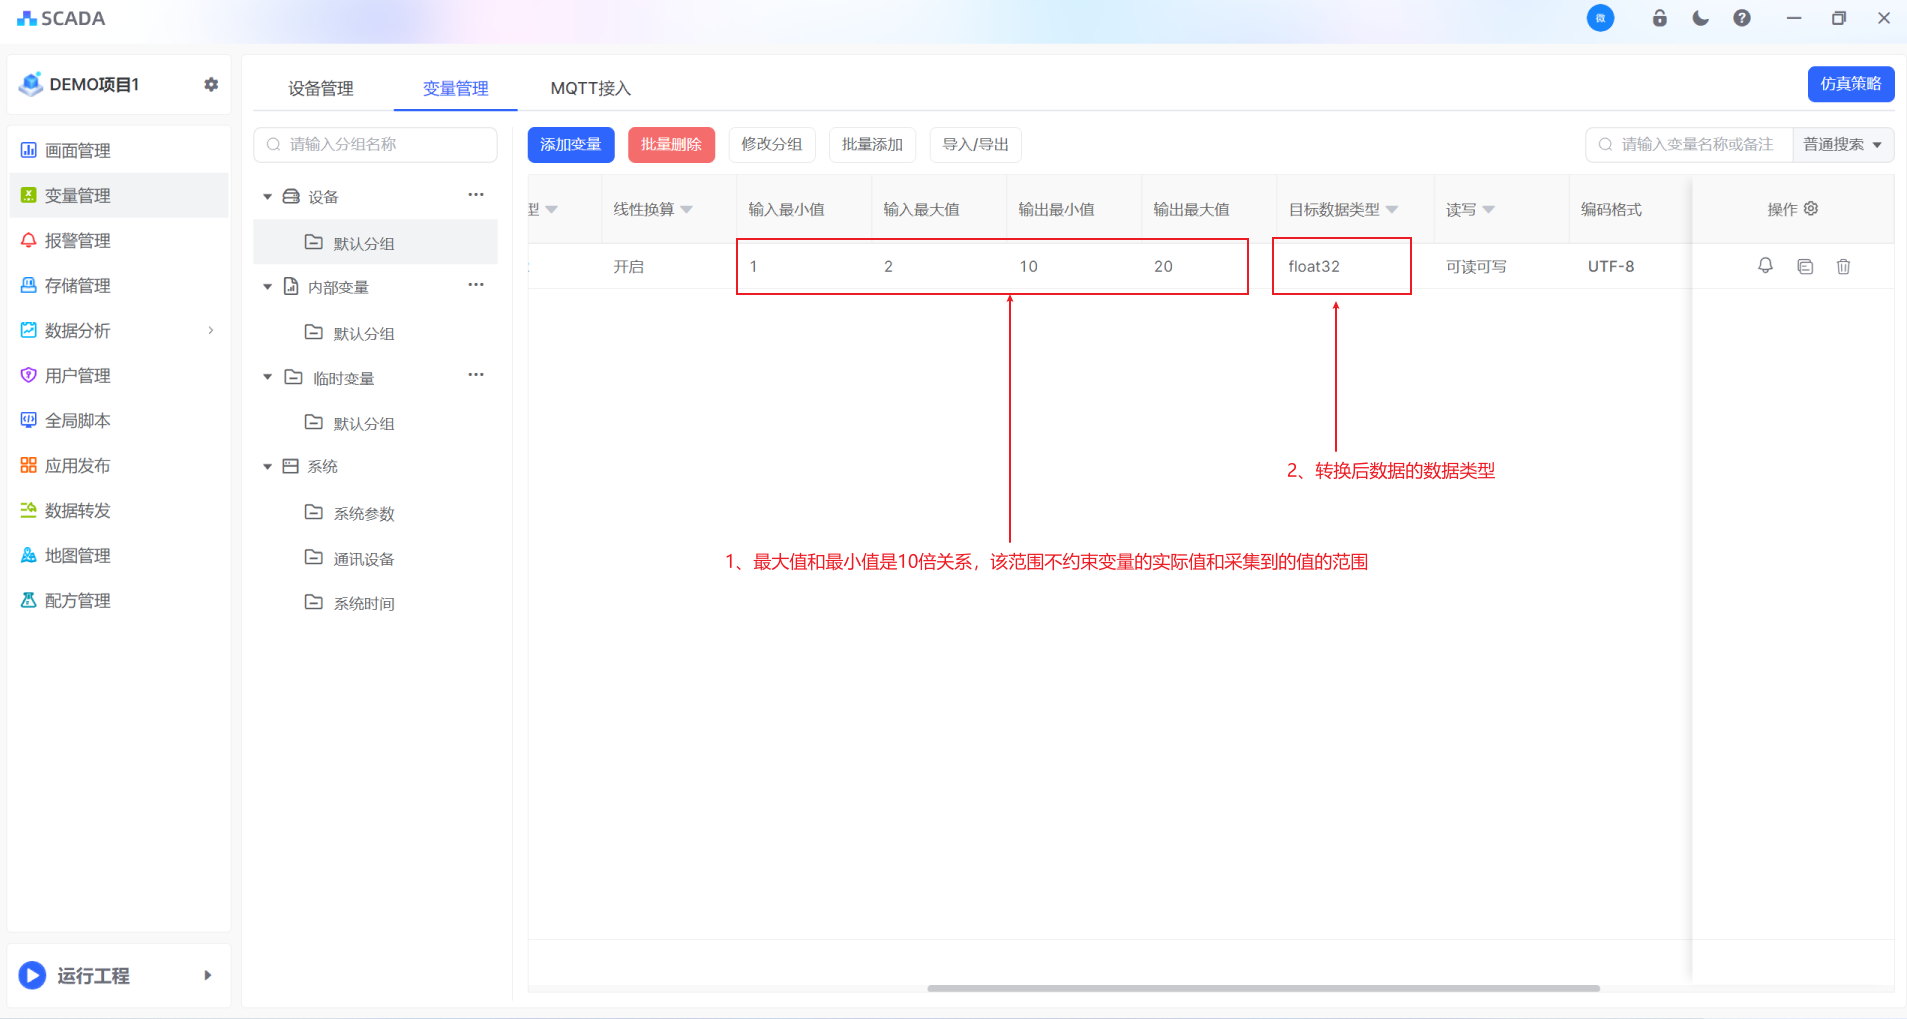The width and height of the screenshot is (1907, 1019).
Task: Open help via the question mark icon
Action: click(1742, 19)
